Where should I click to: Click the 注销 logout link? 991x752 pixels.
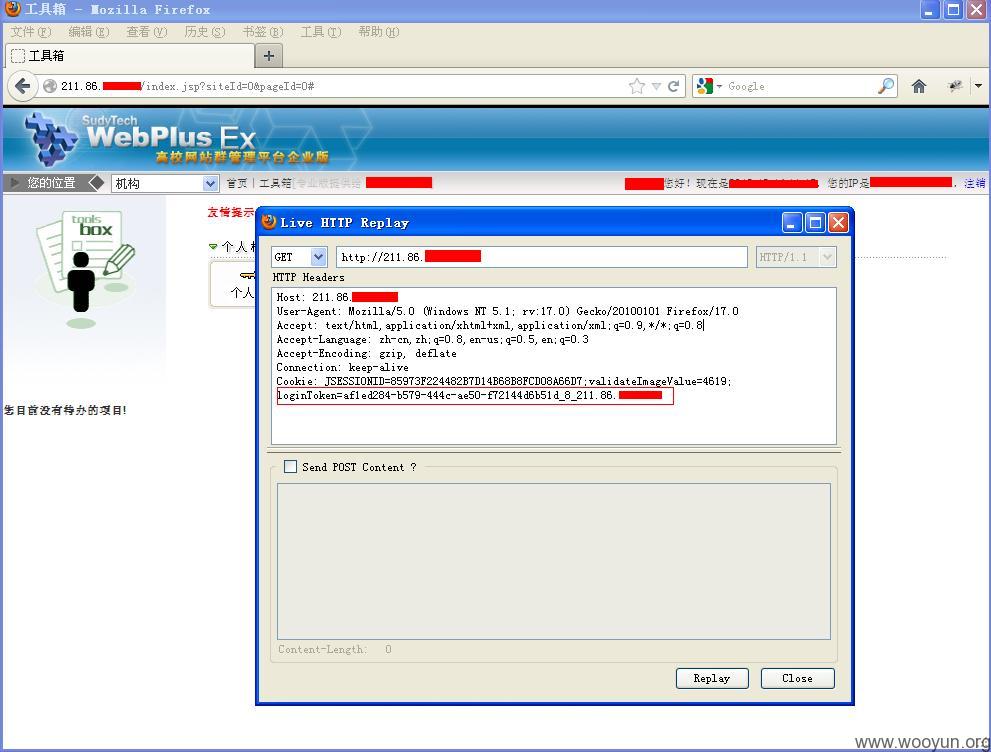coord(975,183)
